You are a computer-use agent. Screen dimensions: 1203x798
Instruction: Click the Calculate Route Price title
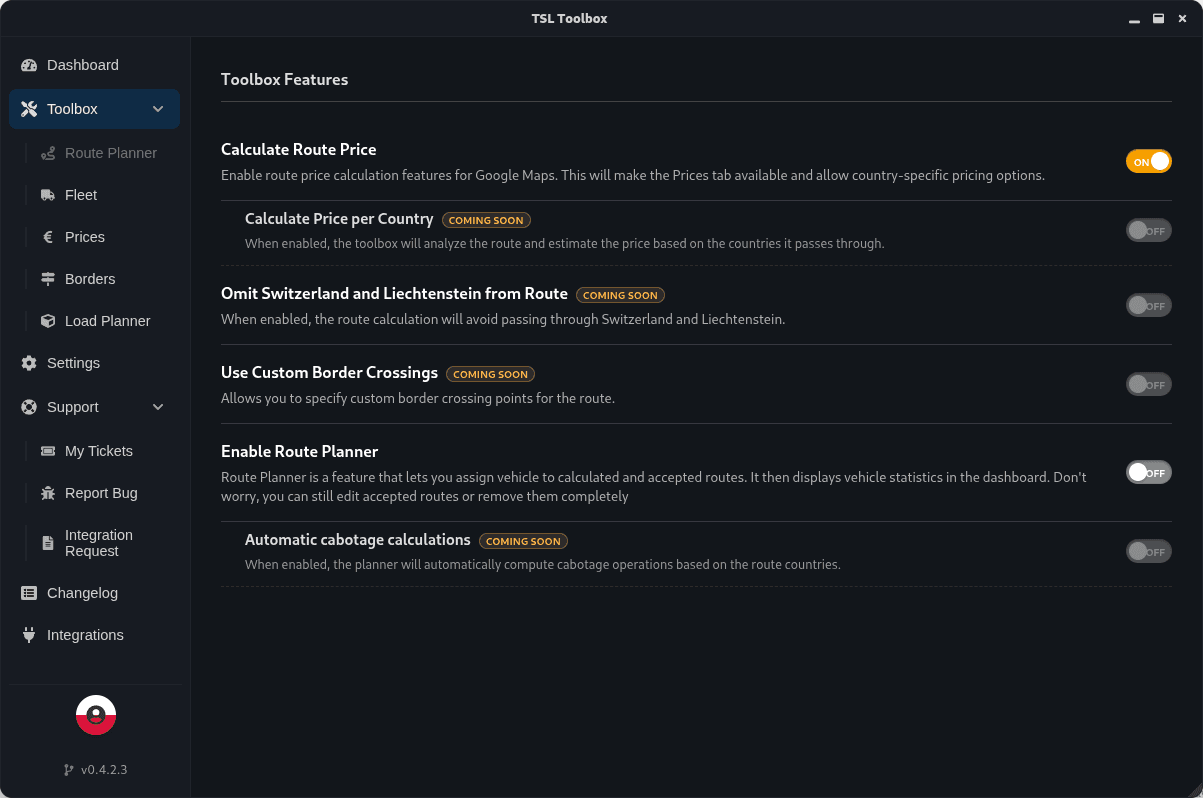299,149
